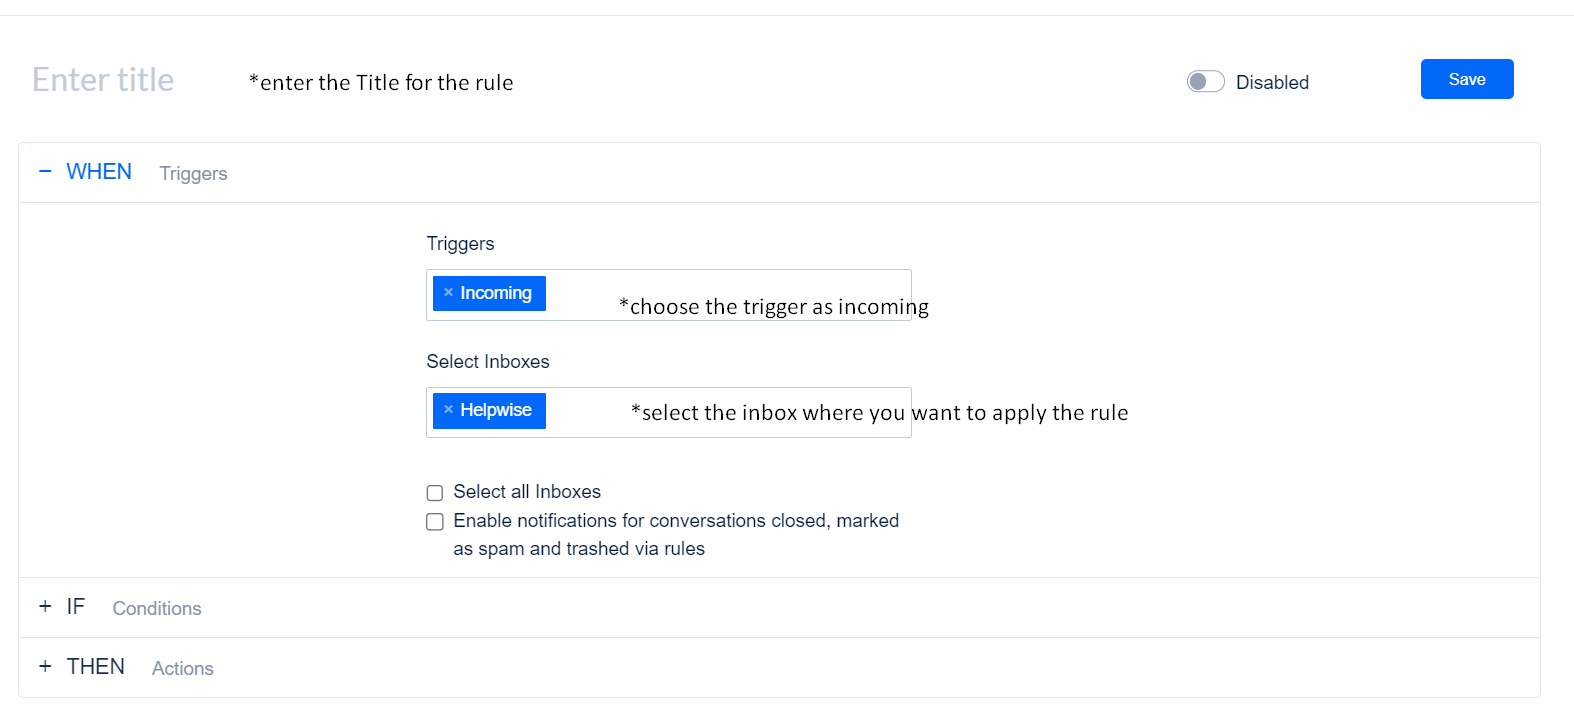
Task: Open the THEN Actions section header
Action: pos(779,667)
